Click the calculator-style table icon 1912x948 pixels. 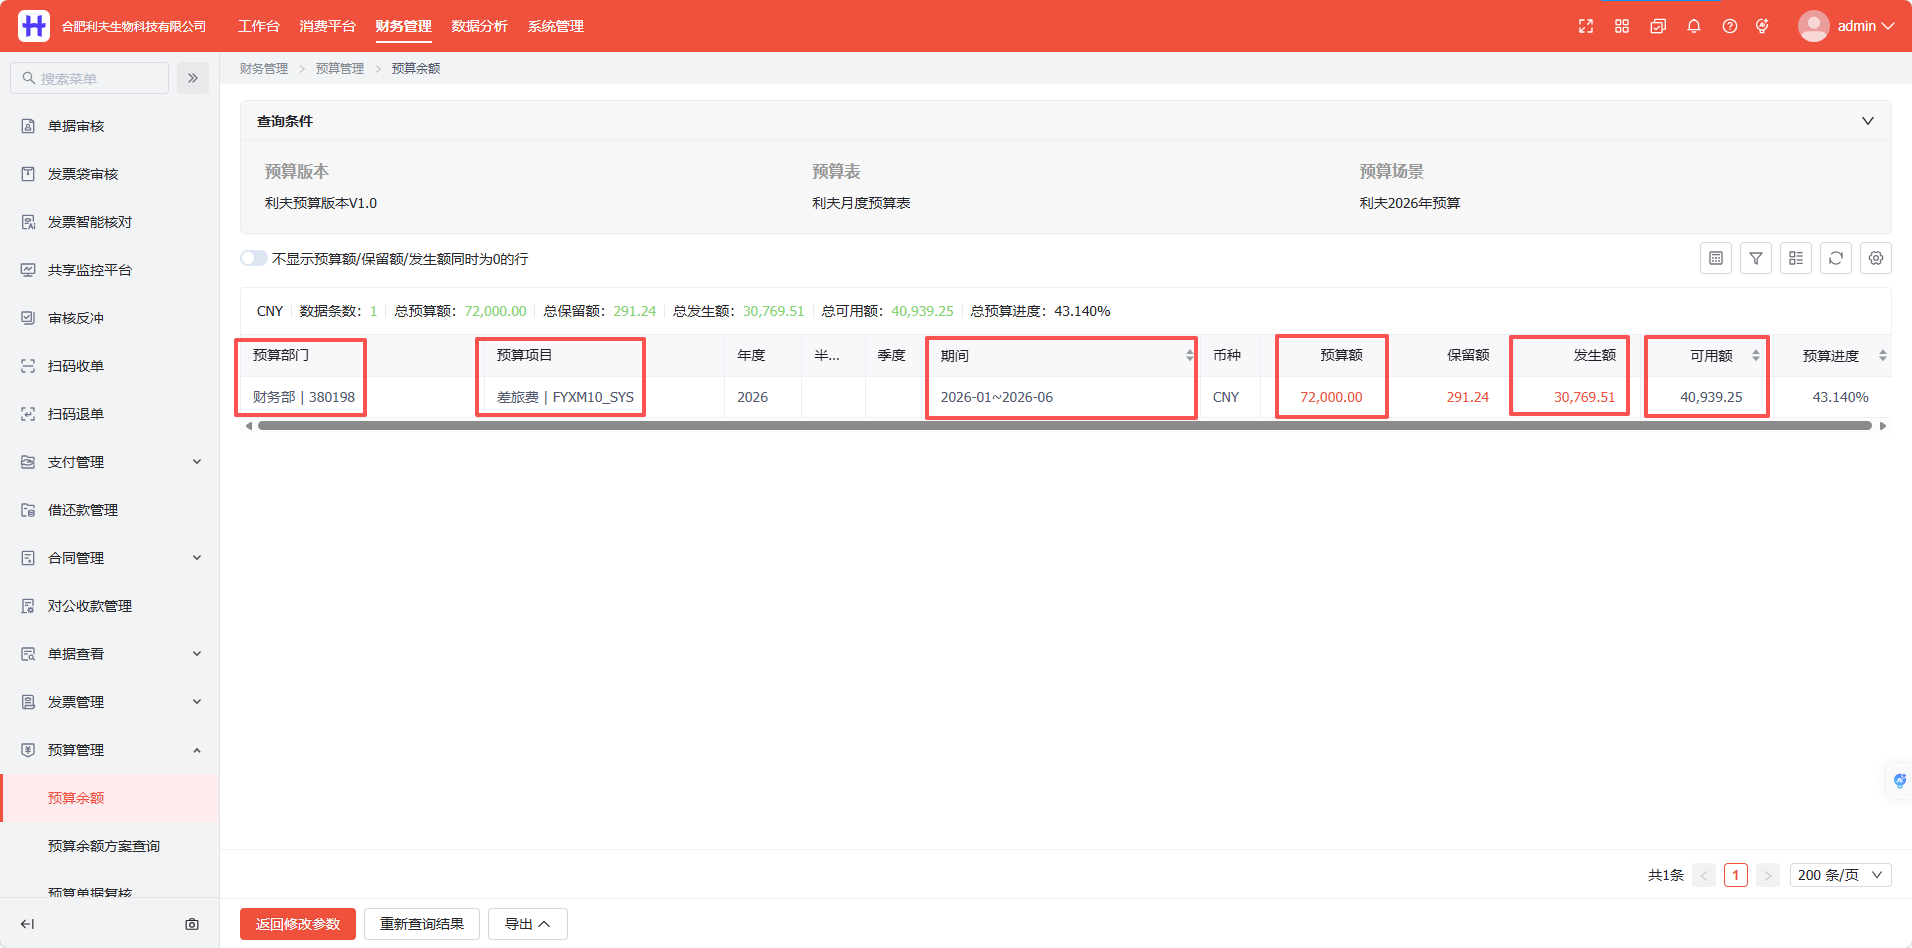pyautogui.click(x=1716, y=258)
